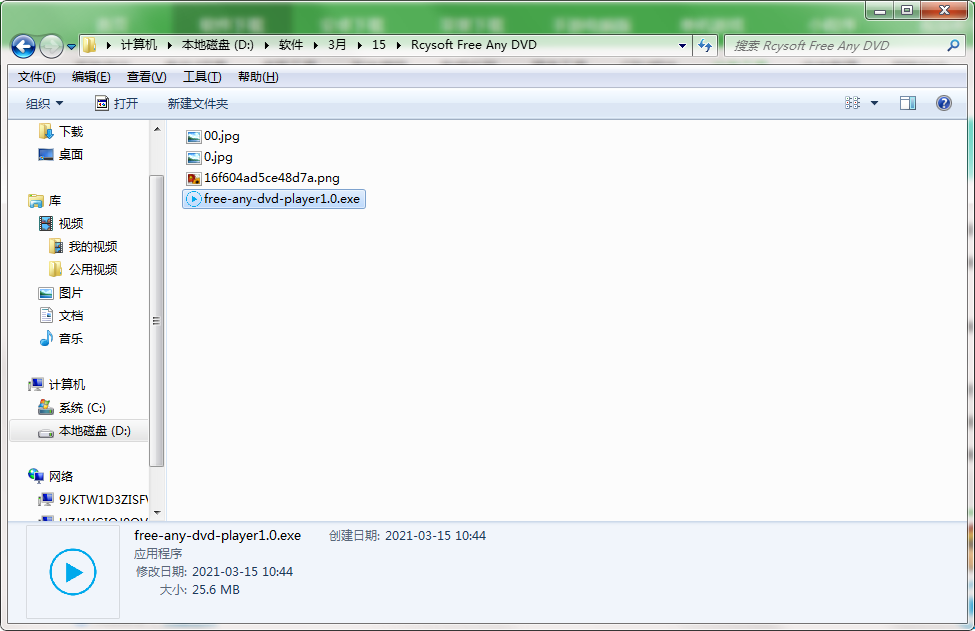Click the 修改日期 value 2021-03-15 10:44
The height and width of the screenshot is (631, 975).
coord(243,571)
